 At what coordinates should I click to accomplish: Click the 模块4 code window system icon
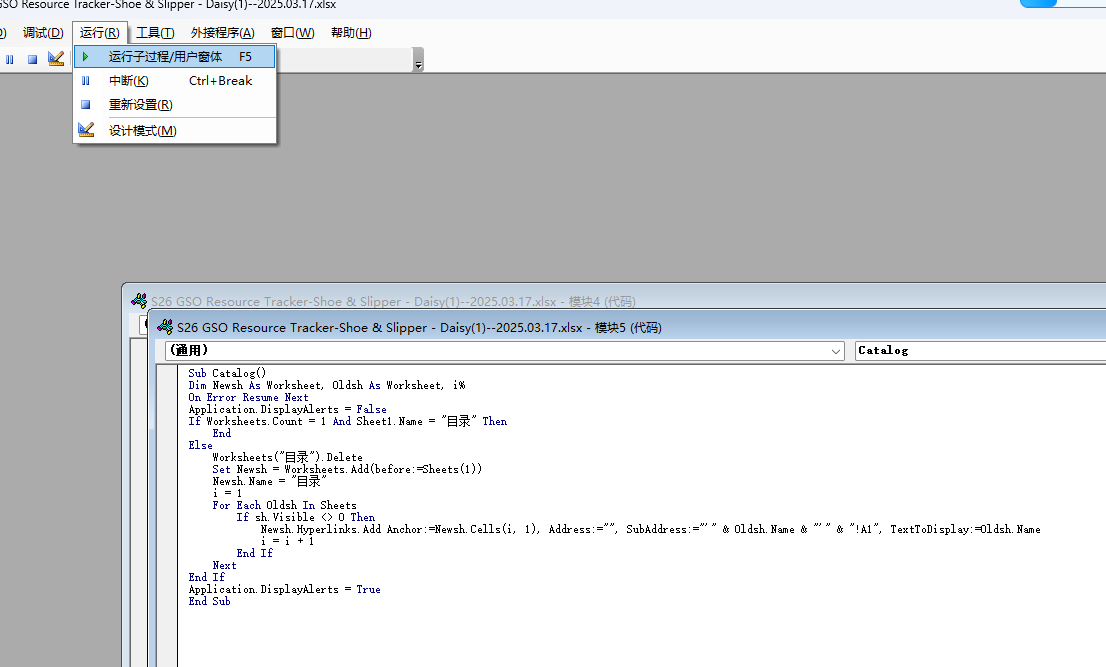tap(139, 301)
